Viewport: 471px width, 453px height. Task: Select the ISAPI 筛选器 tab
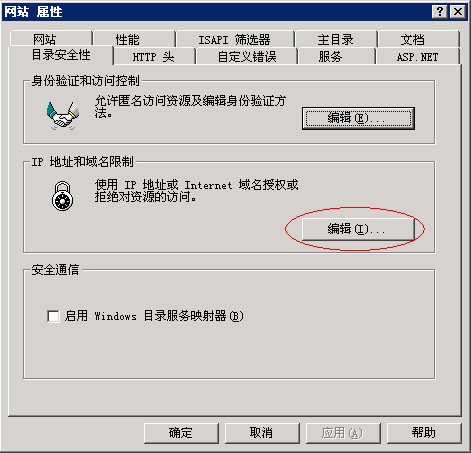tap(235, 39)
